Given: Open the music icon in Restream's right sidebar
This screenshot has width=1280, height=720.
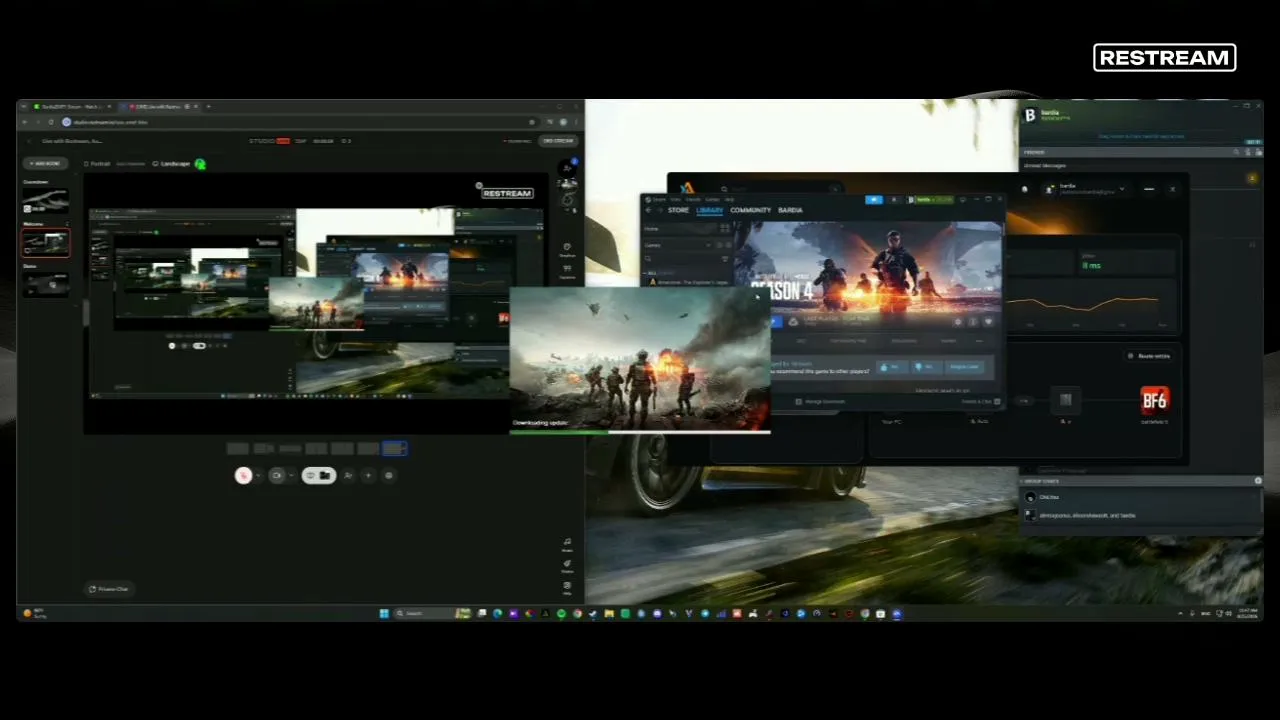Looking at the screenshot, I should tap(567, 544).
